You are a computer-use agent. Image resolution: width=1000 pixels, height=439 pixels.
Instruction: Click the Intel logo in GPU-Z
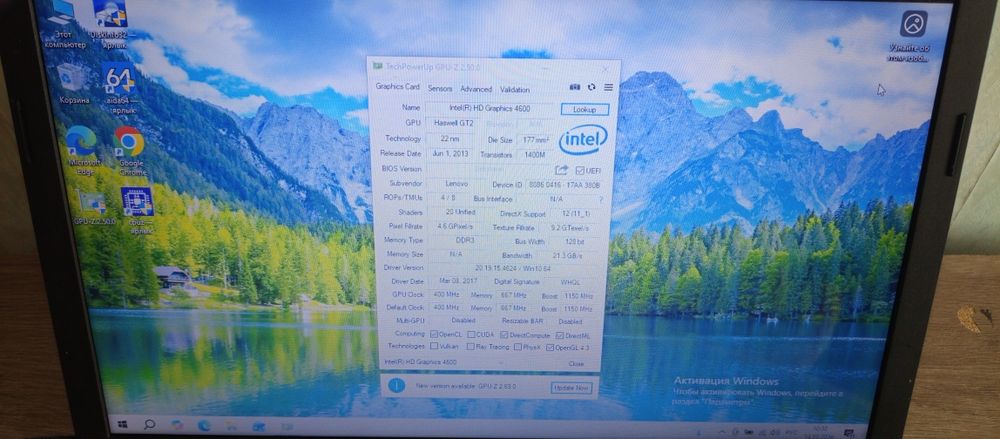coord(583,140)
